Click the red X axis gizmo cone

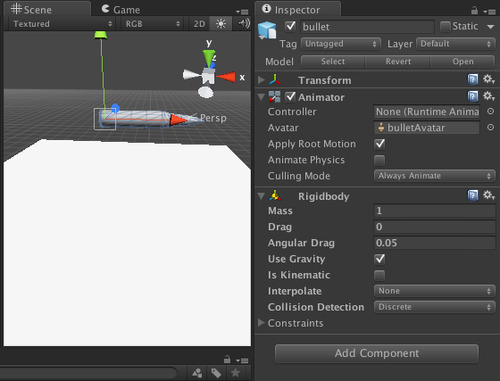click(225, 77)
